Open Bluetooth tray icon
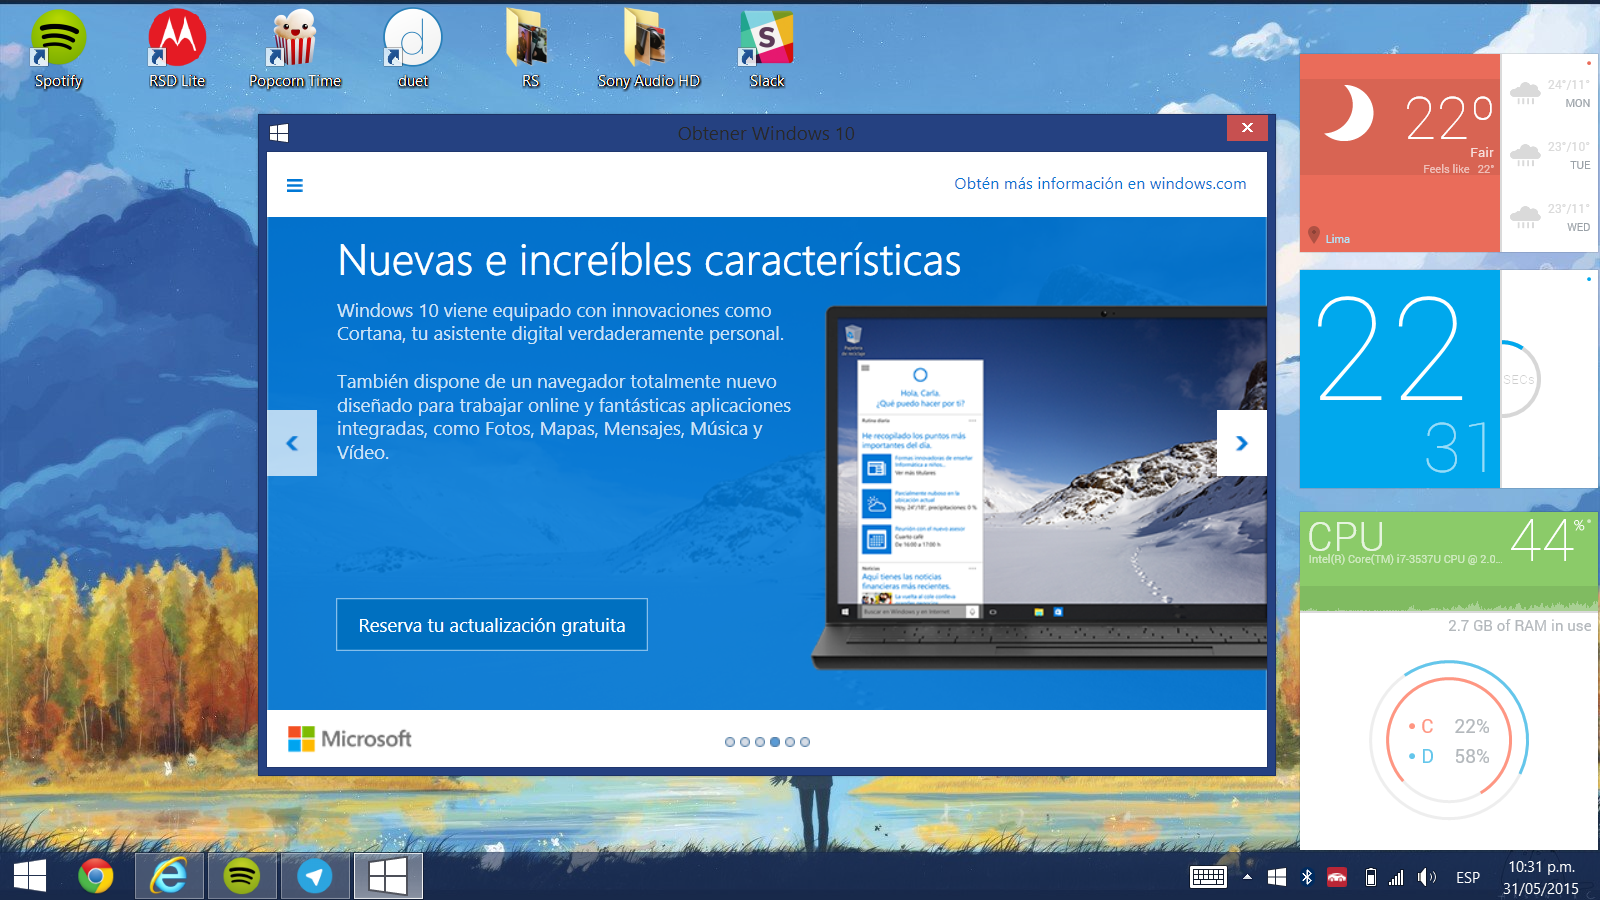1600x900 pixels. pyautogui.click(x=1306, y=877)
